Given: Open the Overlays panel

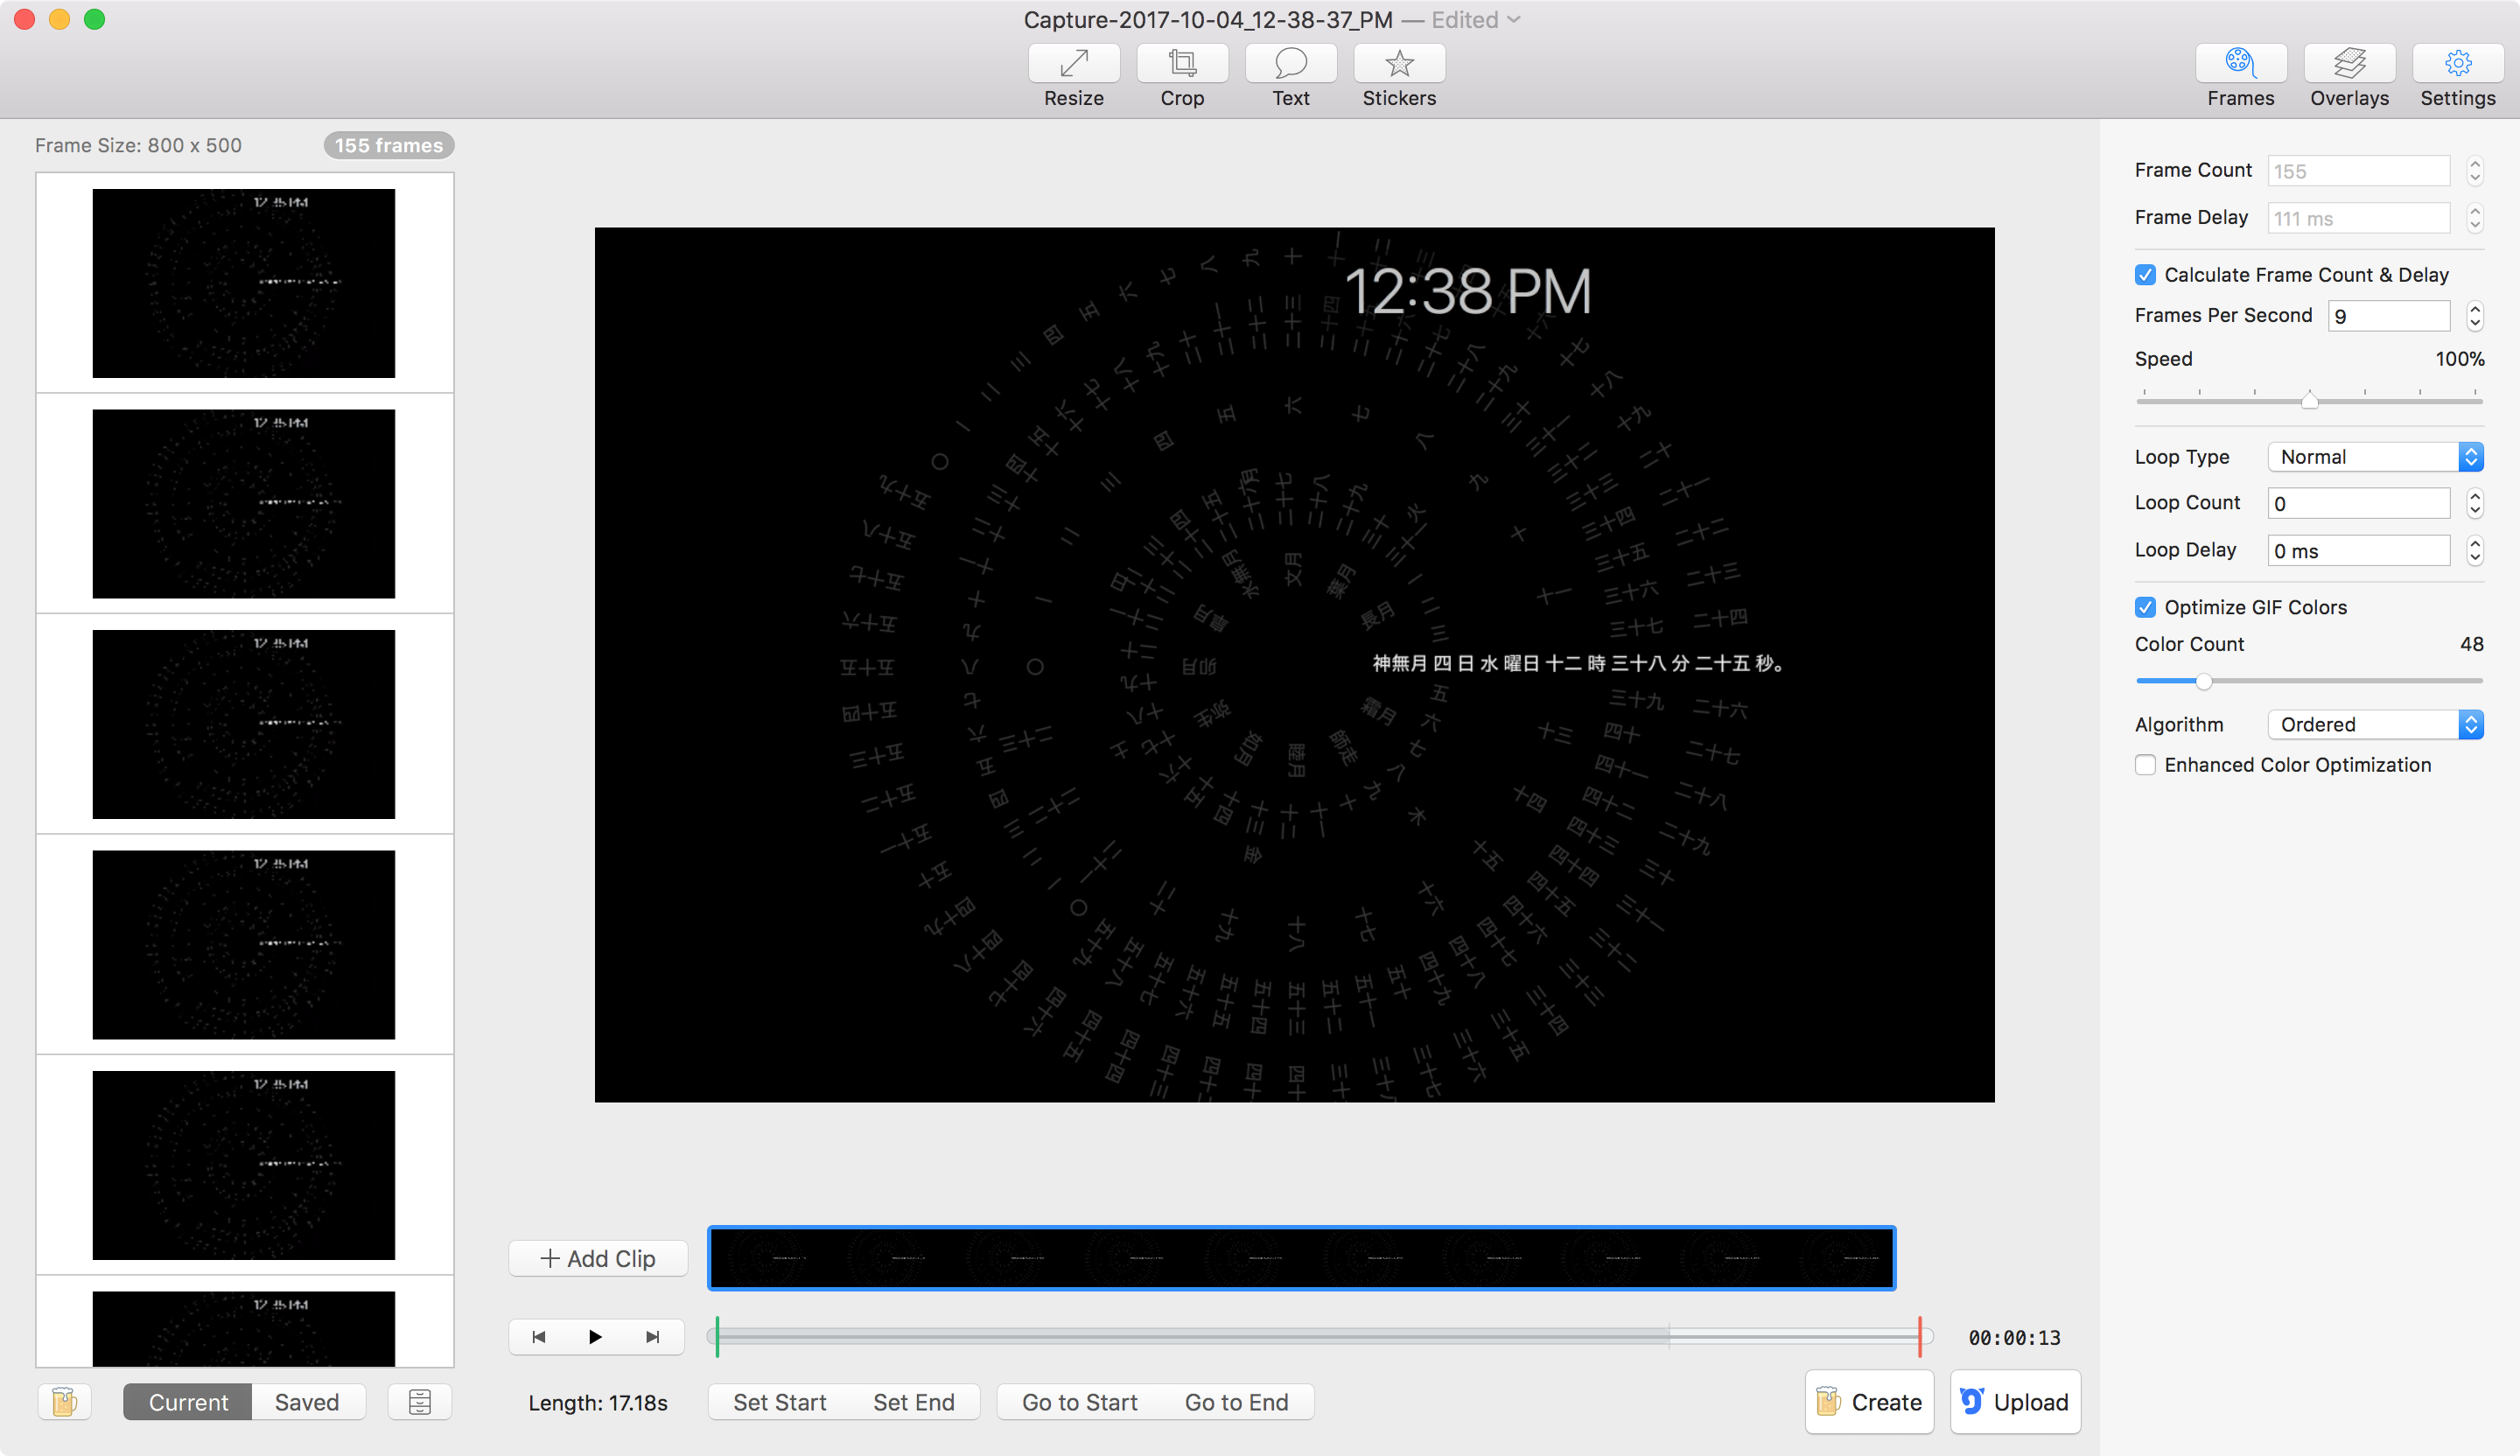Looking at the screenshot, I should pyautogui.click(x=2349, y=64).
